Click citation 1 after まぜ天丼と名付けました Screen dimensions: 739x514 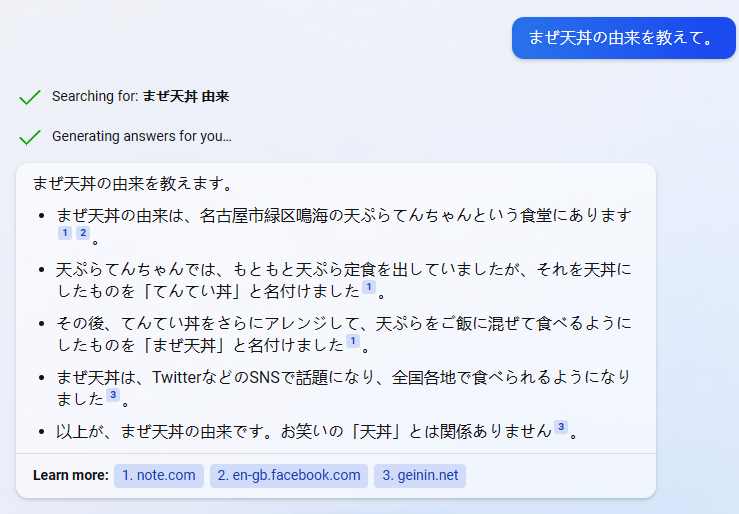point(353,341)
